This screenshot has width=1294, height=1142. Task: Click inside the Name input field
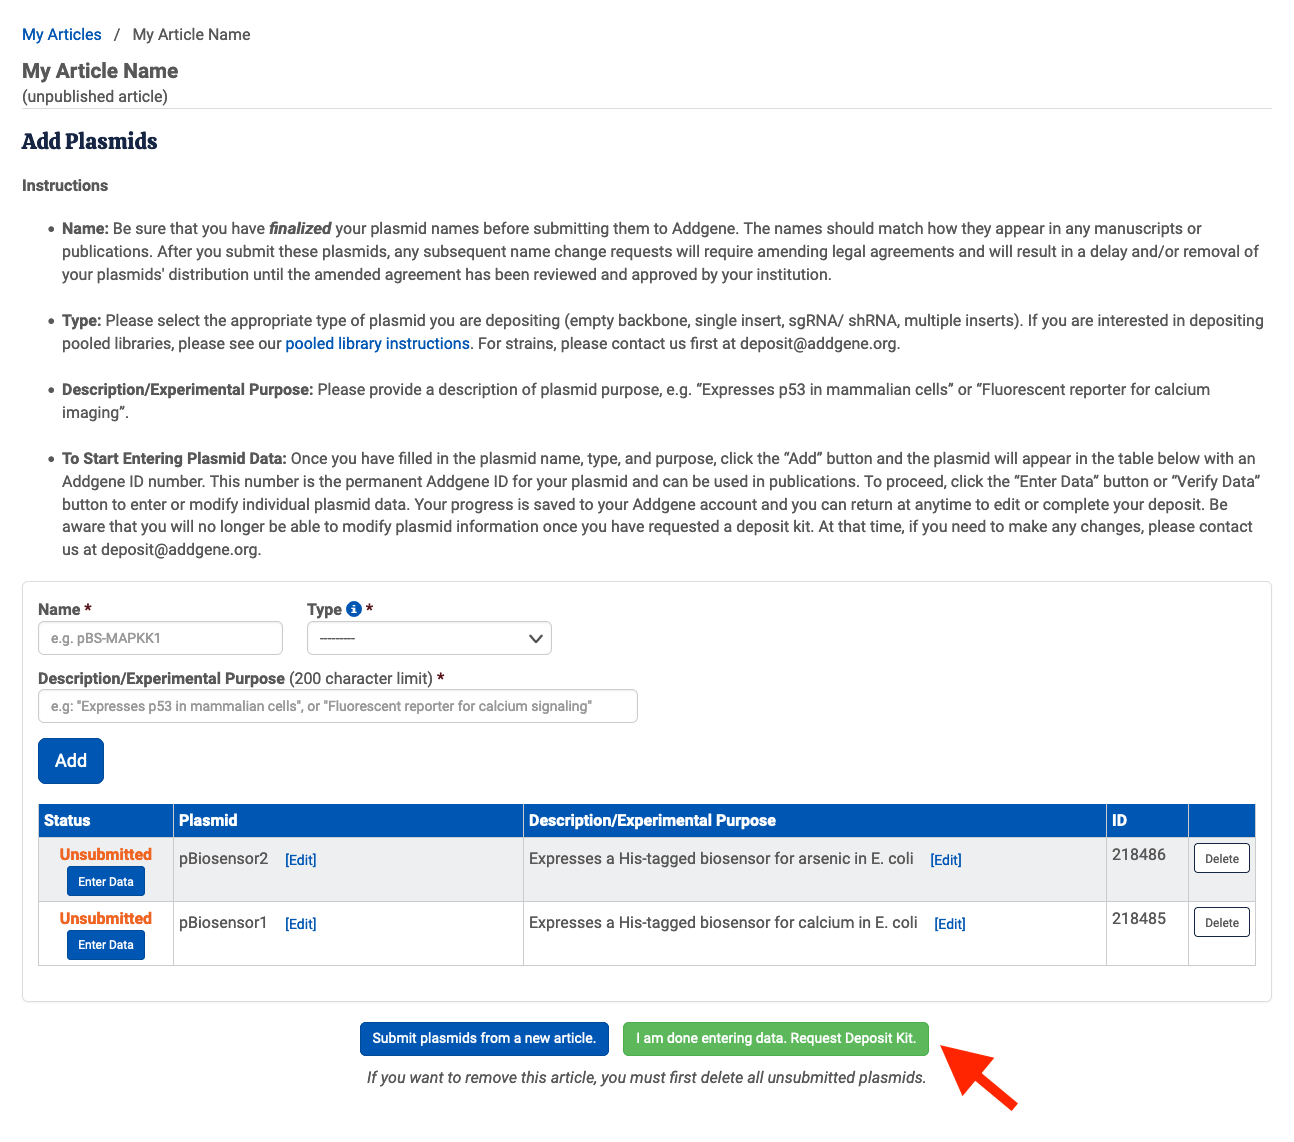[159, 638]
